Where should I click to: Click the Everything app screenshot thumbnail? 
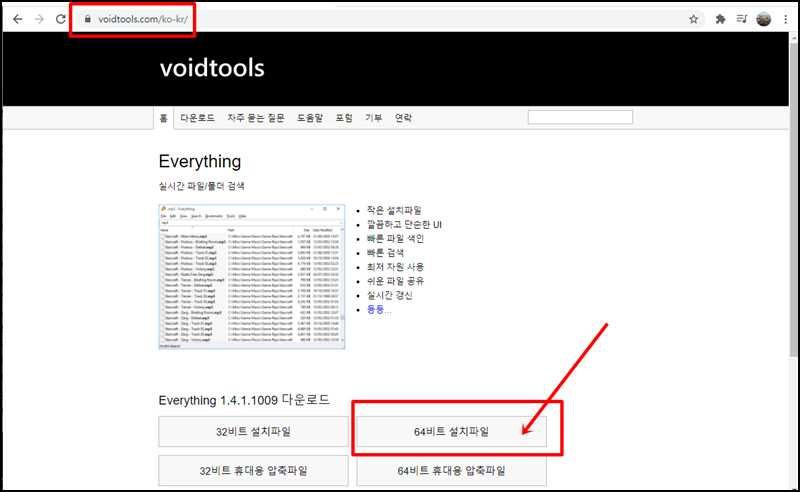(252, 277)
